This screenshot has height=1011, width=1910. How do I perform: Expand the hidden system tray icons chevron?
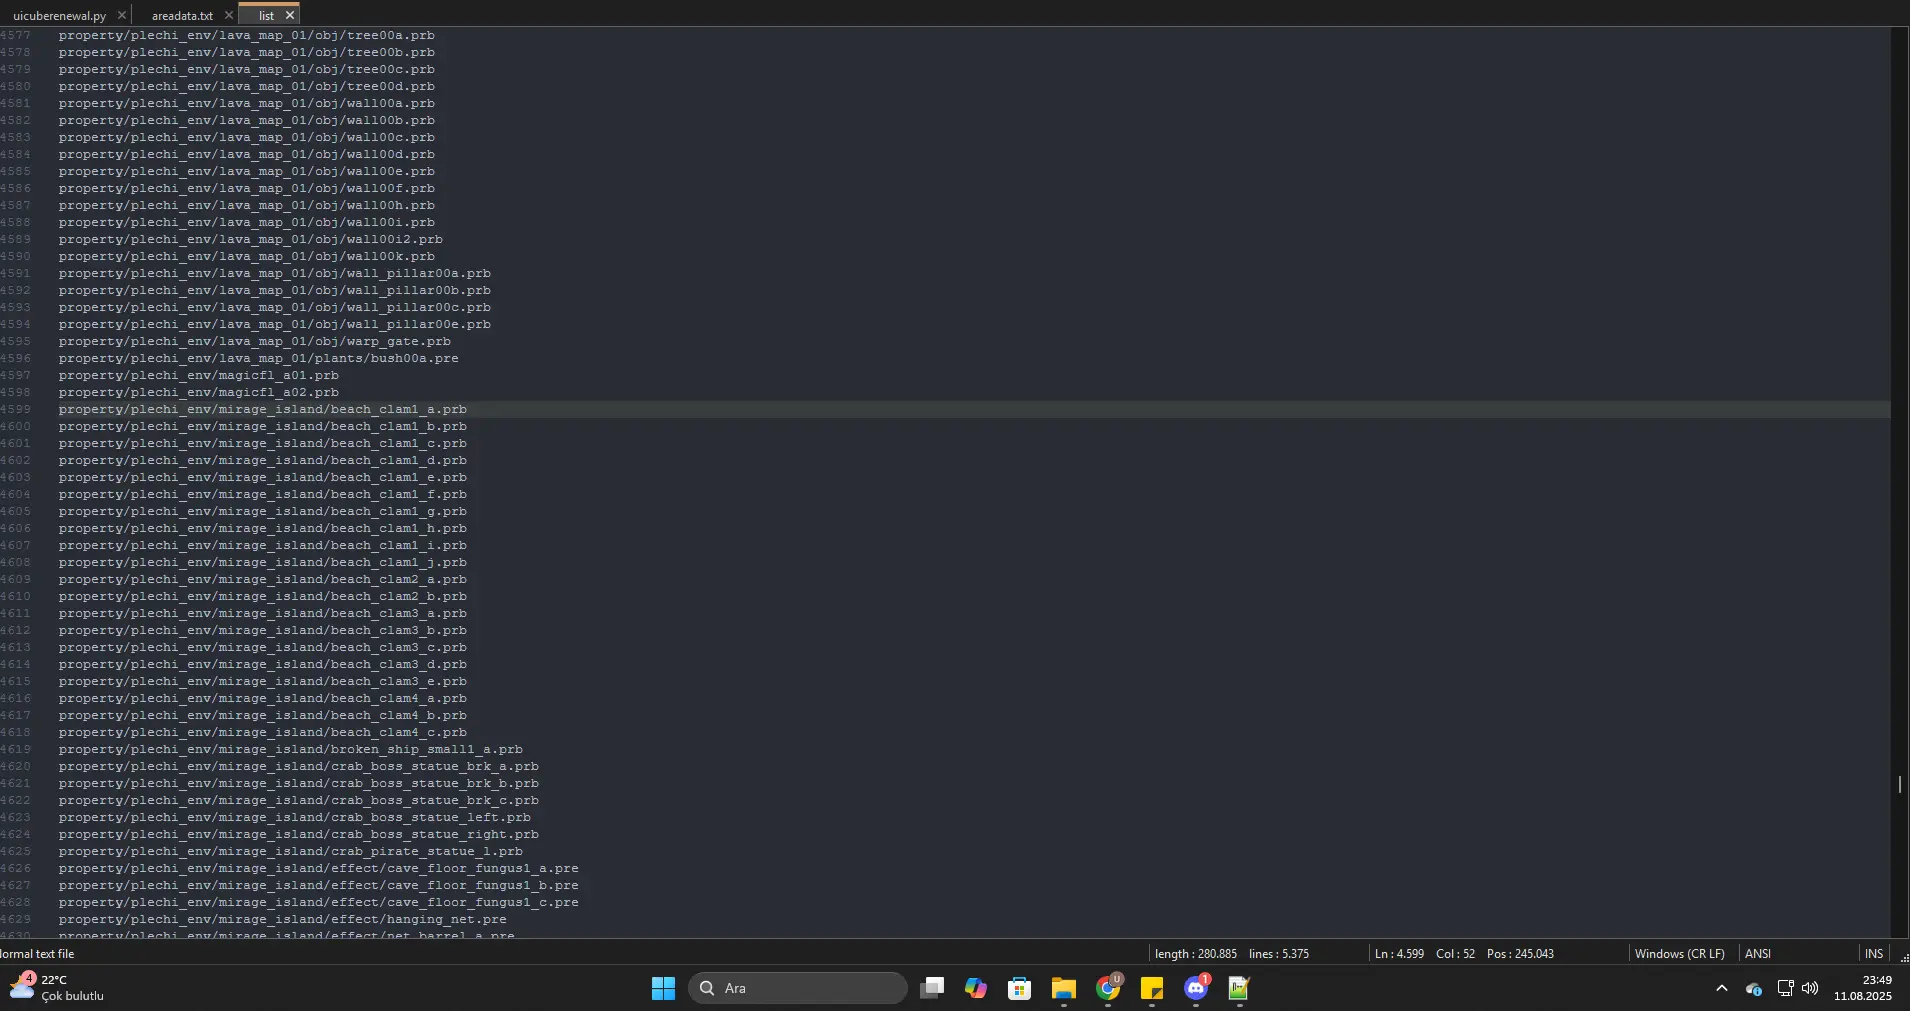(x=1721, y=988)
